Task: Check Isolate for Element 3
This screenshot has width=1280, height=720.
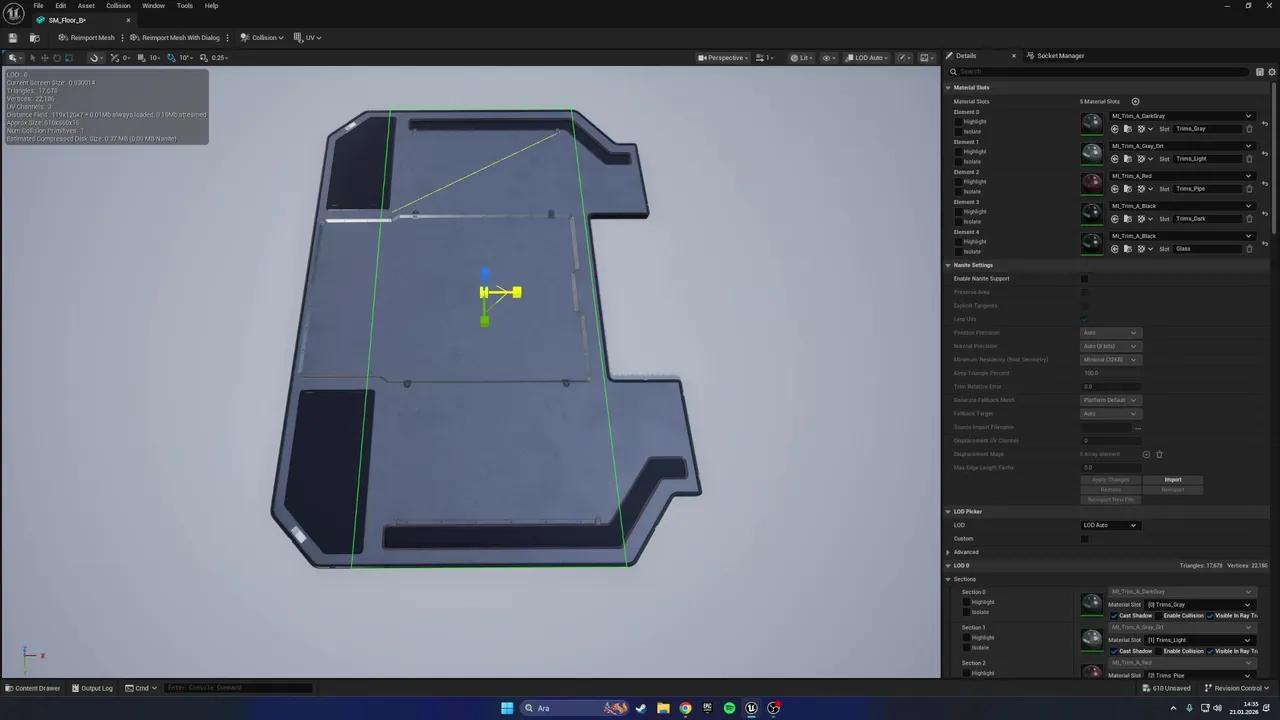Action: 958,222
